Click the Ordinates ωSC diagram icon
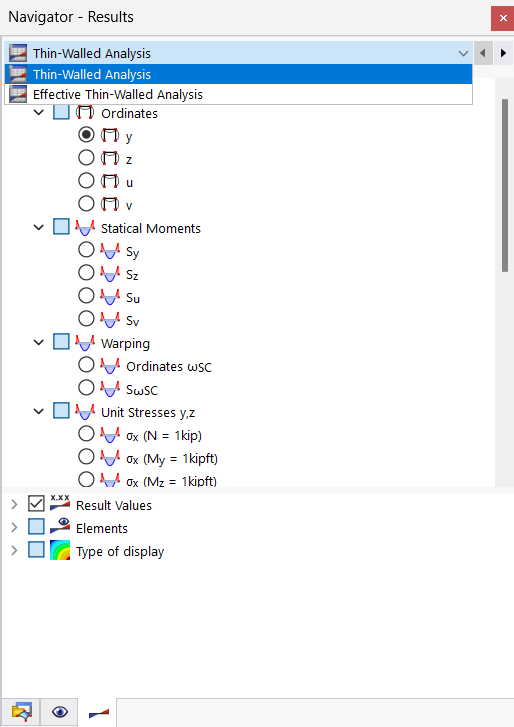This screenshot has width=514, height=727. coord(110,365)
